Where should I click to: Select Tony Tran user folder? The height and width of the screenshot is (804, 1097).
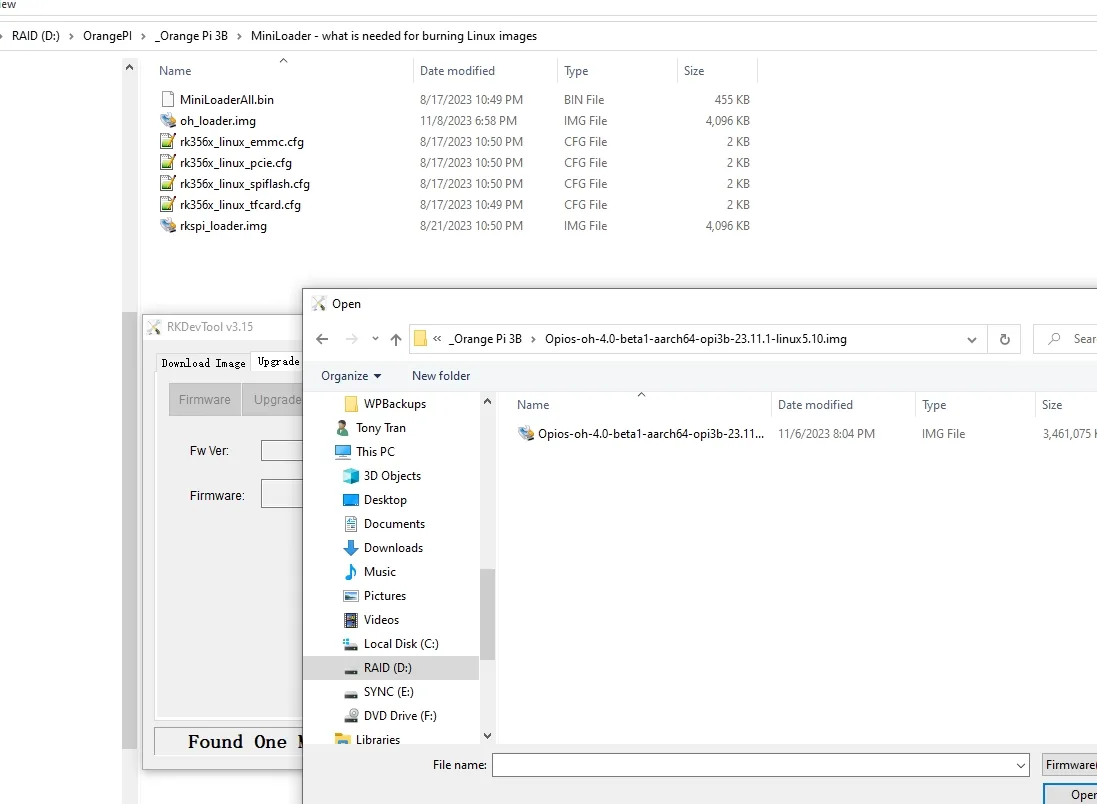(380, 428)
